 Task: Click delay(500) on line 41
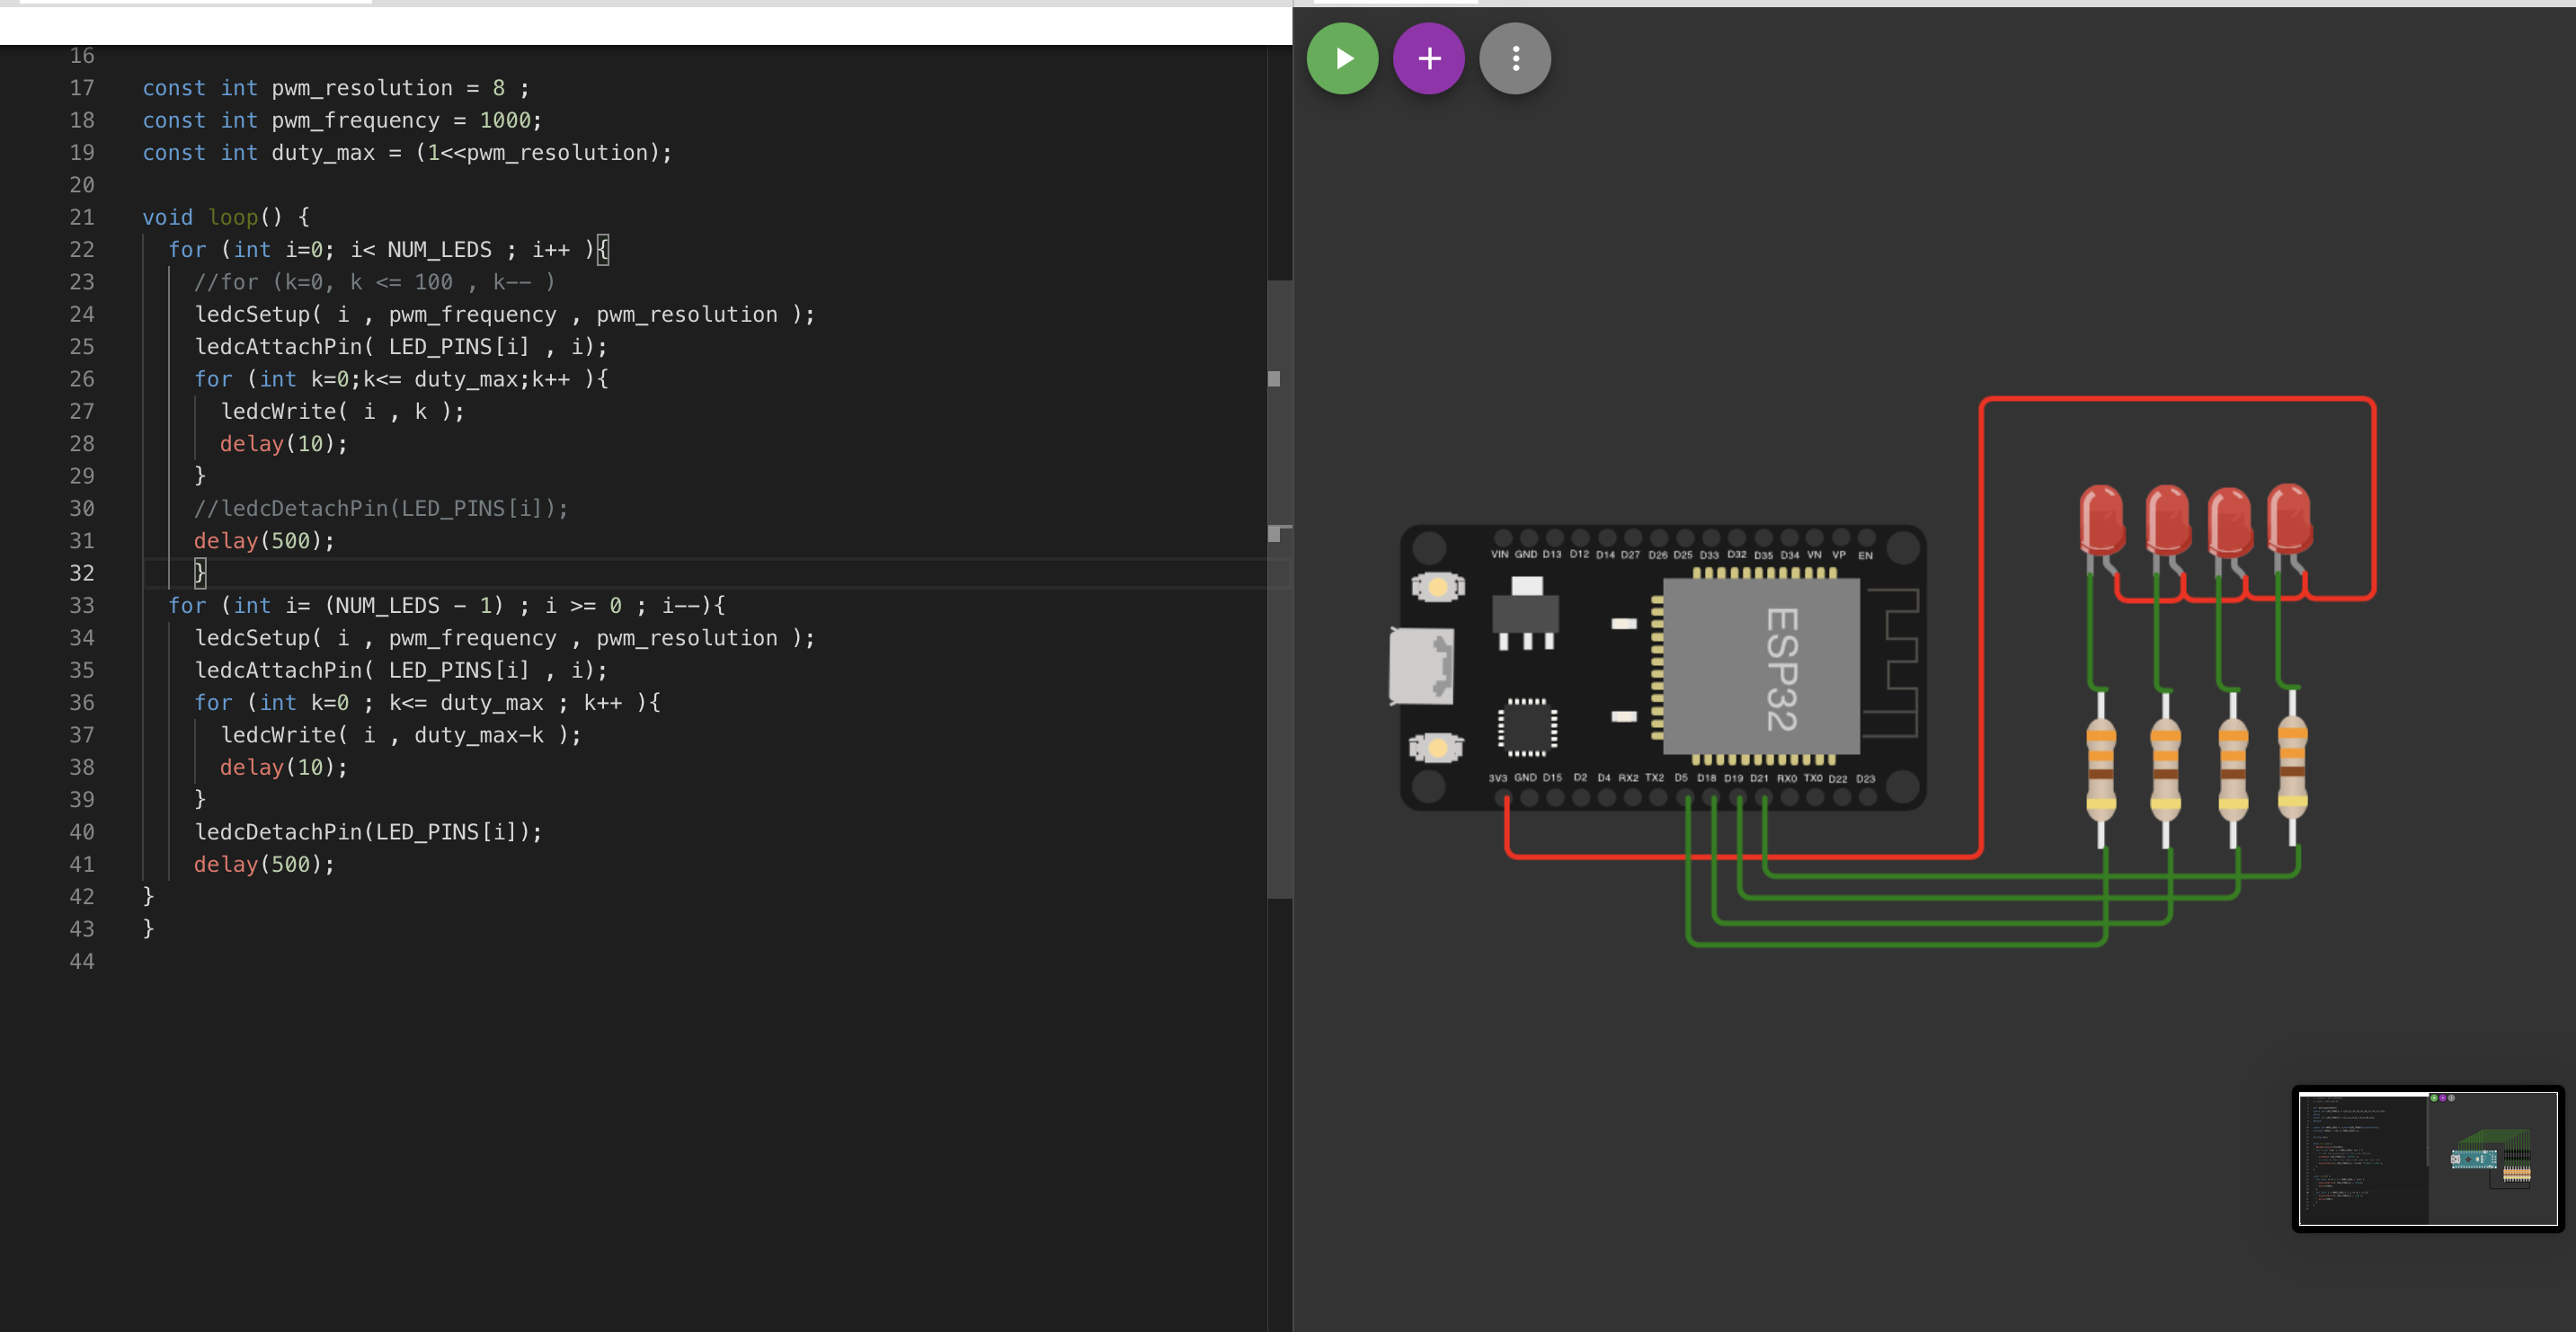click(264, 864)
